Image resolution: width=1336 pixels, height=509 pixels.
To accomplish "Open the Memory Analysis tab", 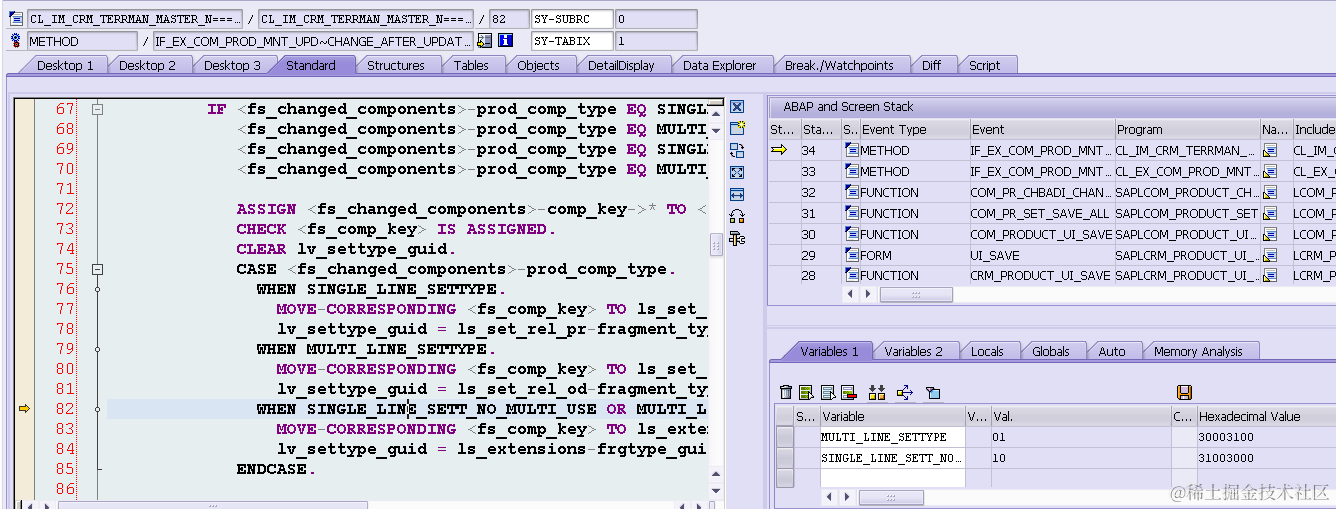I will 1198,351.
